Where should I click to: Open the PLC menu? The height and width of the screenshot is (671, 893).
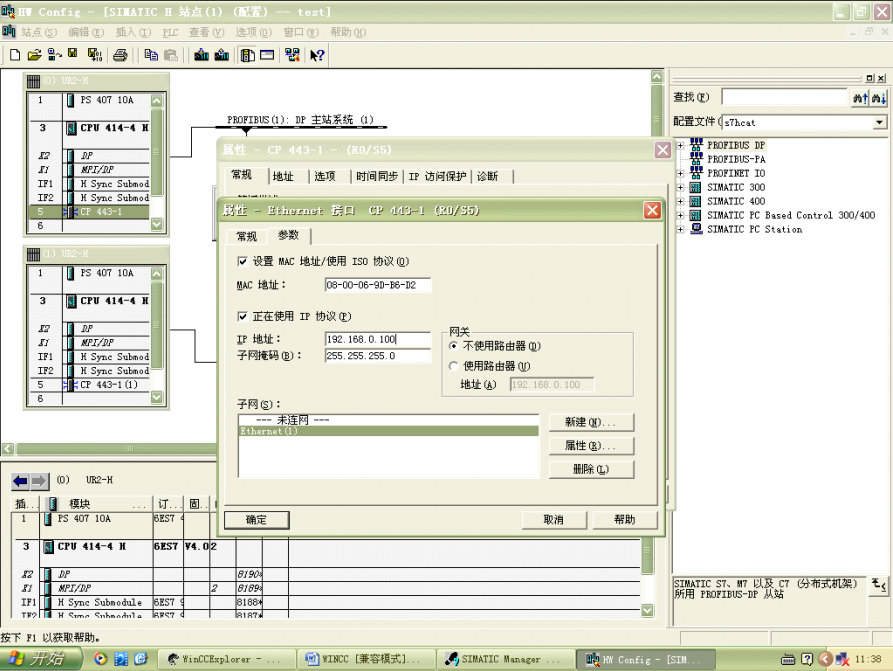170,32
